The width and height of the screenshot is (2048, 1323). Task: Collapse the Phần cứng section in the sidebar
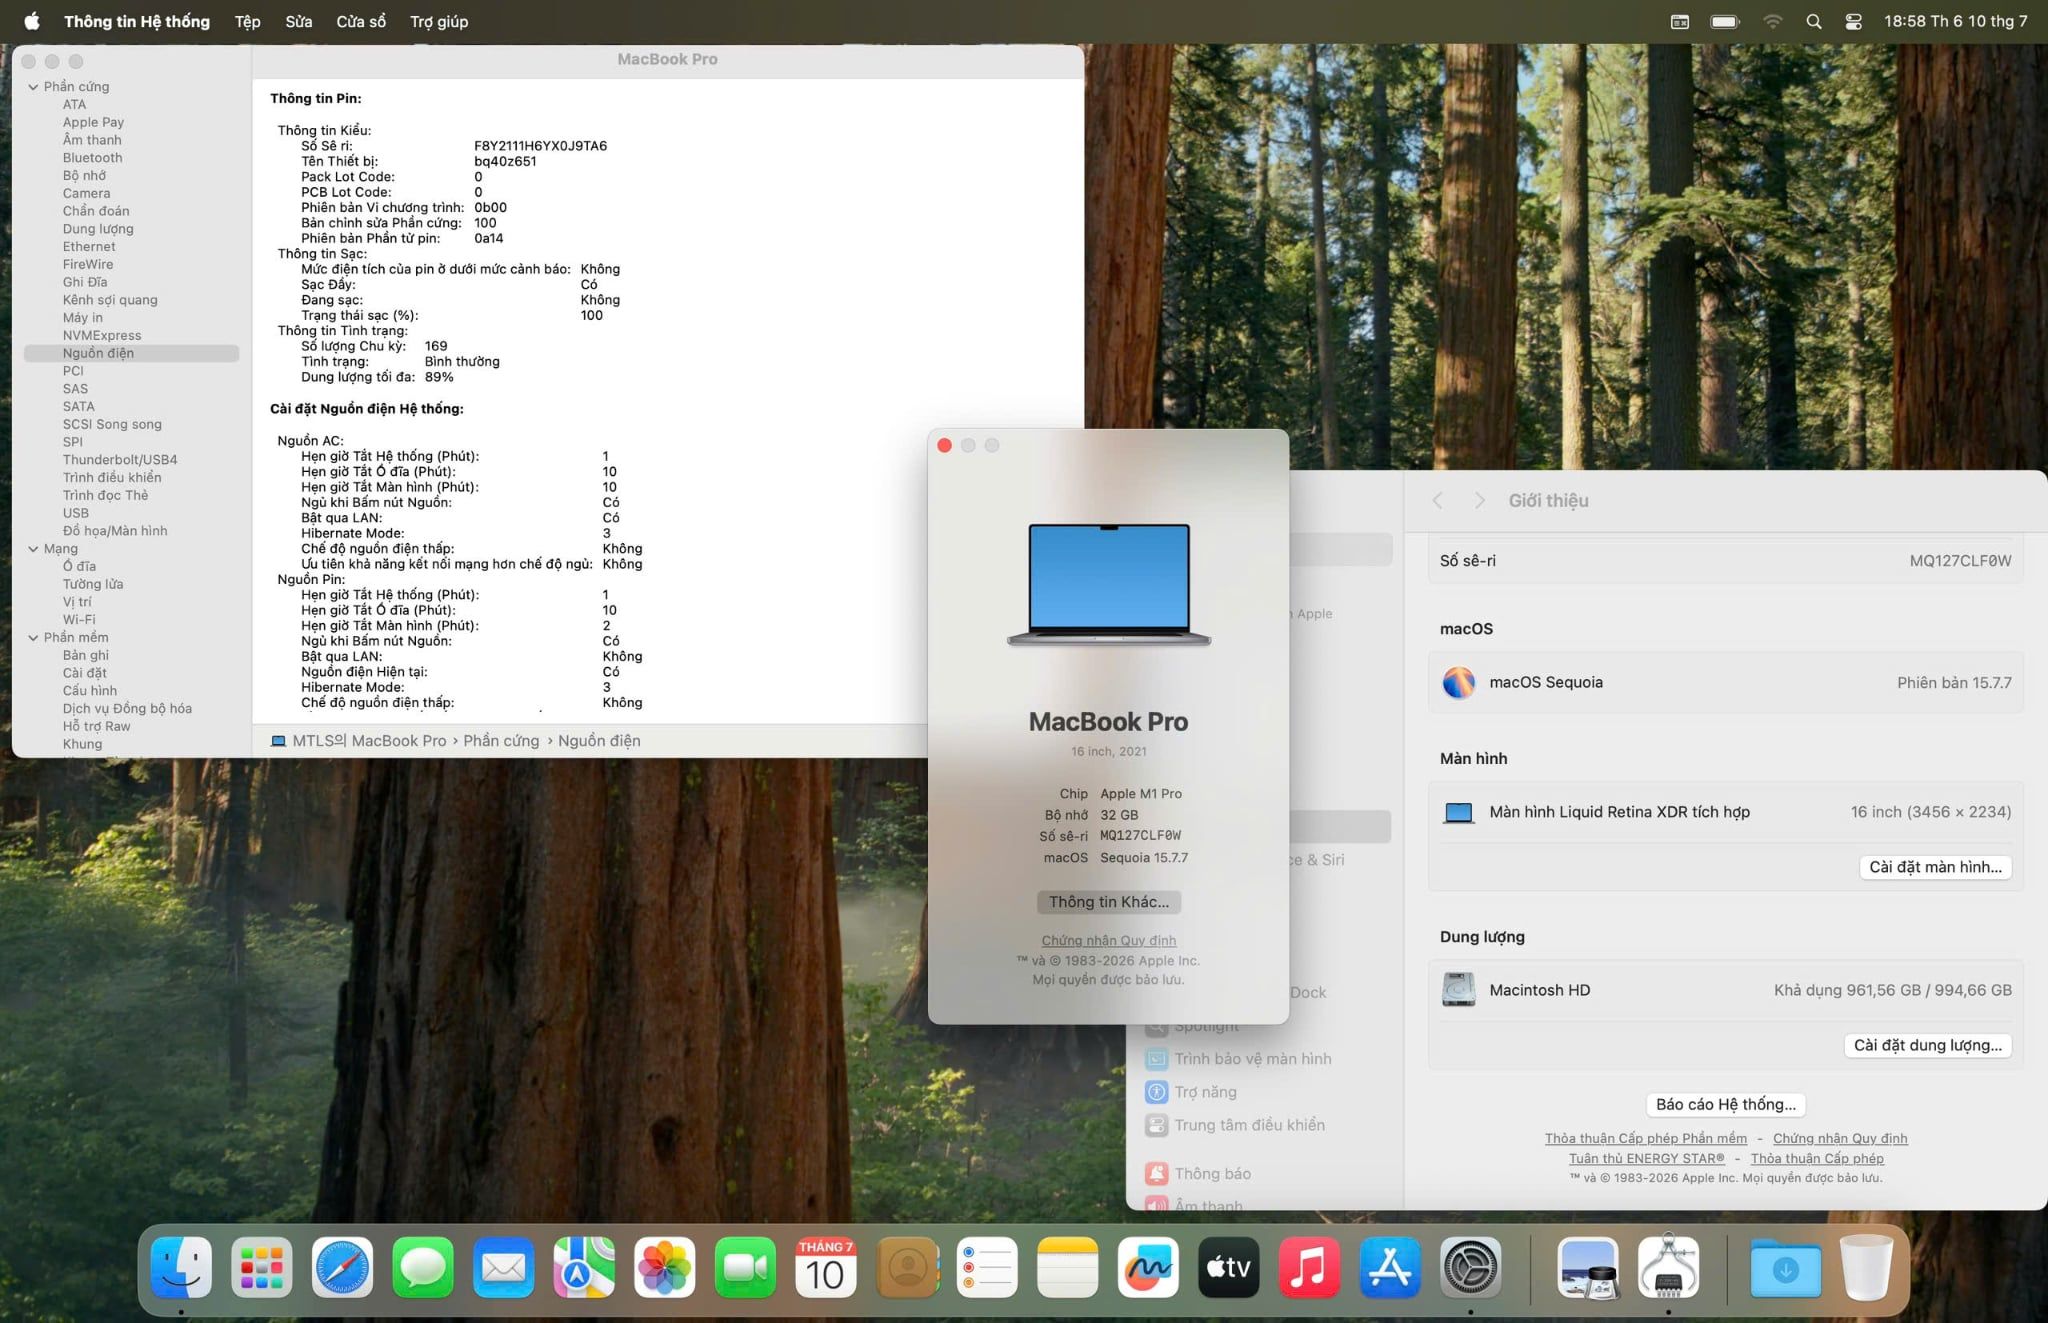pyautogui.click(x=33, y=87)
